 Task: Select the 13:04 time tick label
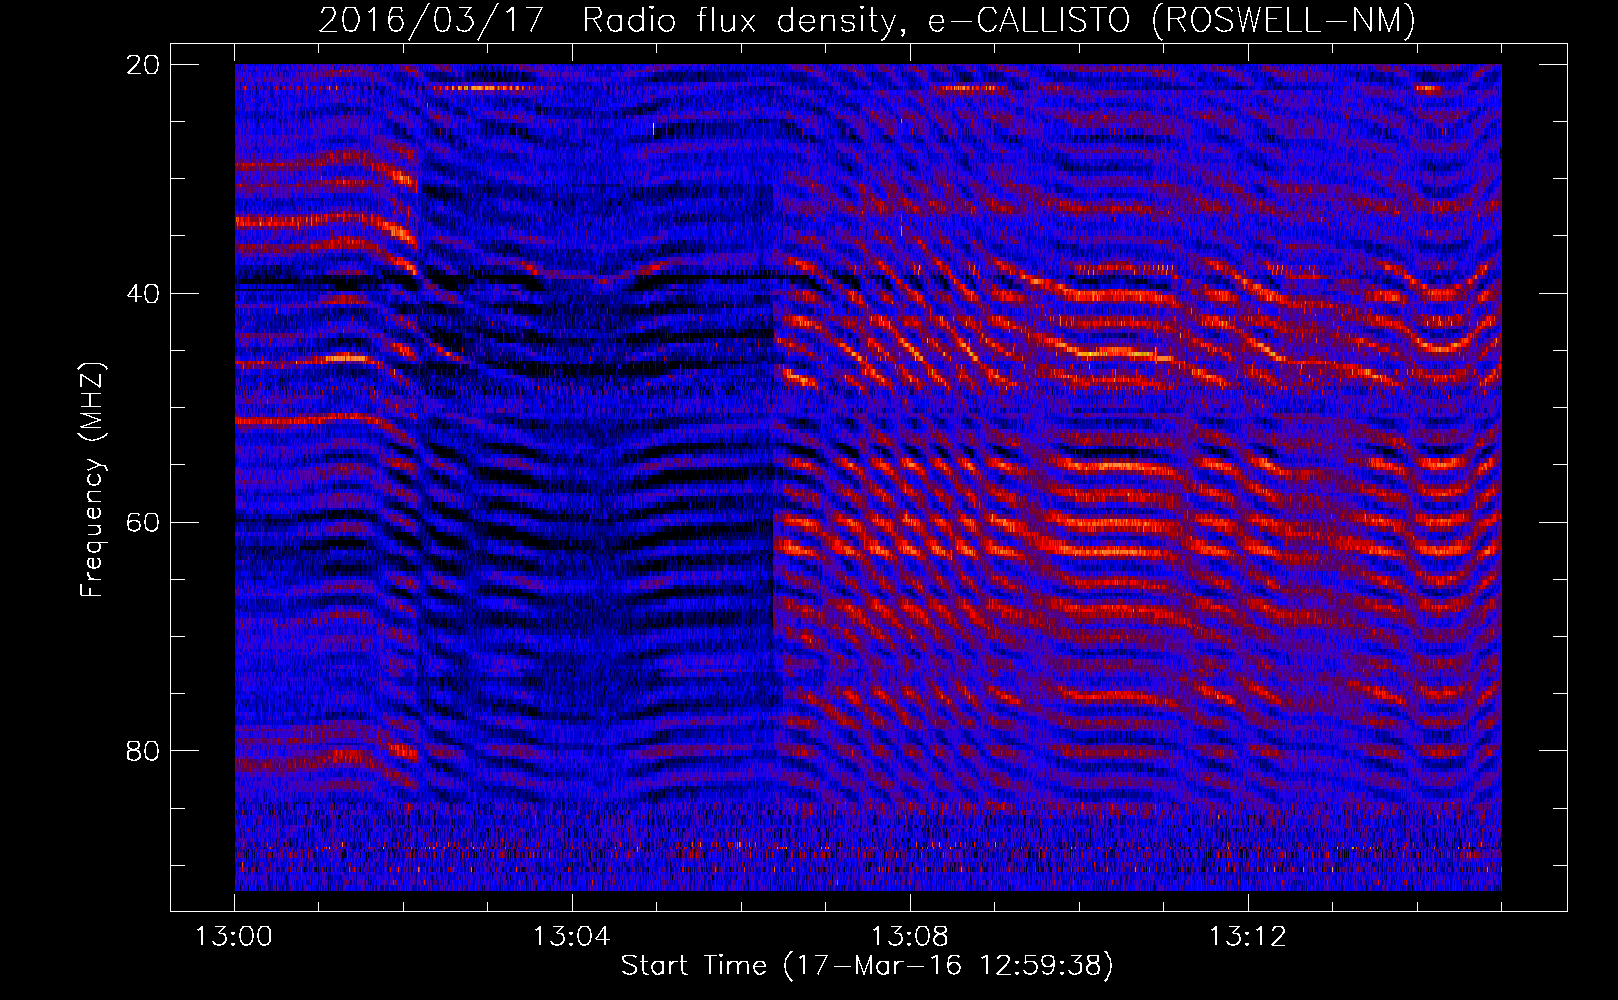572,937
